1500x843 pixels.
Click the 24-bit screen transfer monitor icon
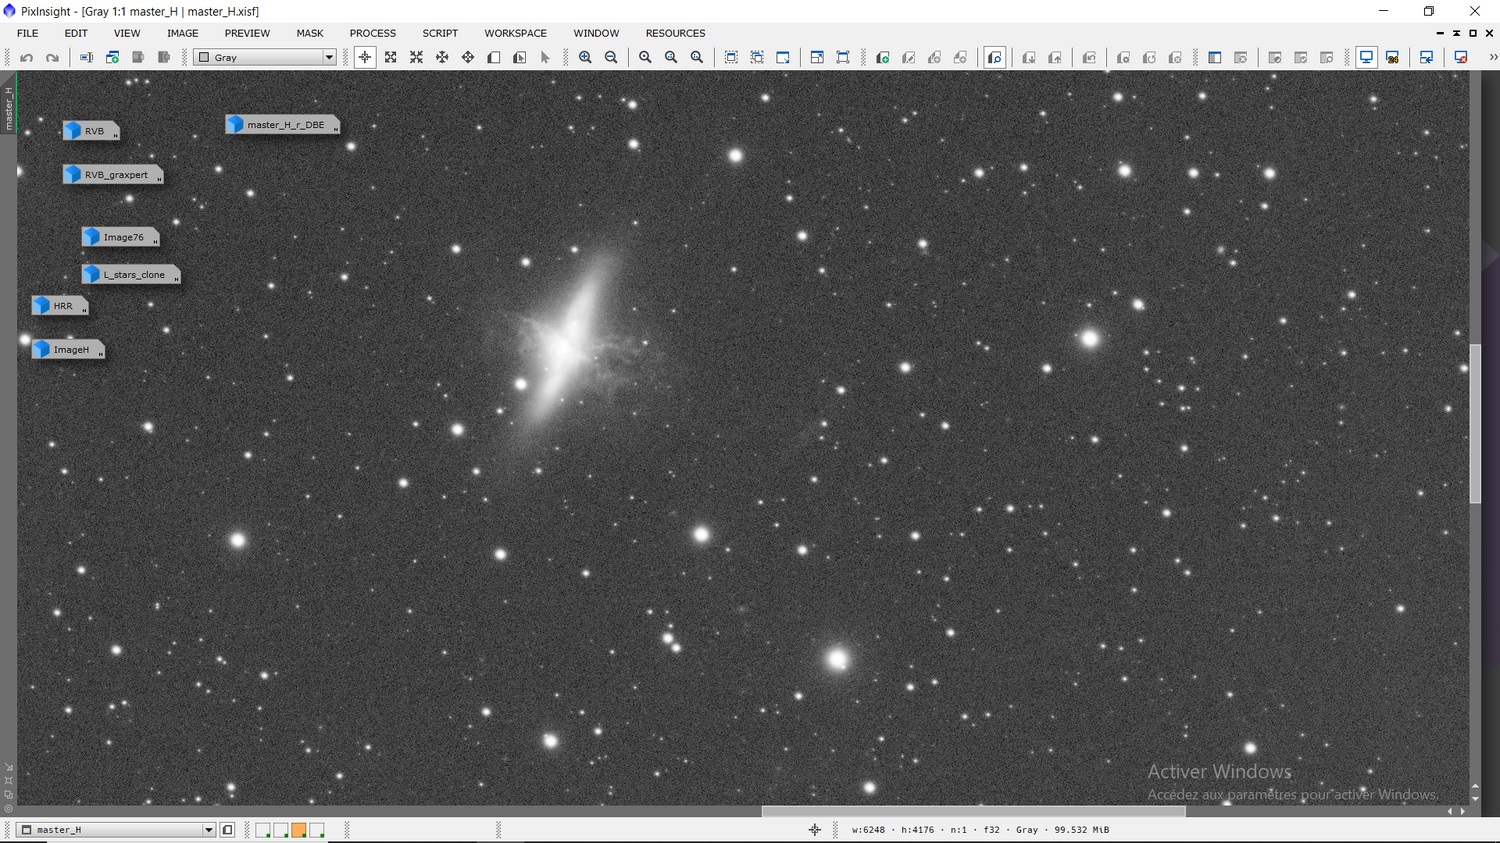[1392, 58]
